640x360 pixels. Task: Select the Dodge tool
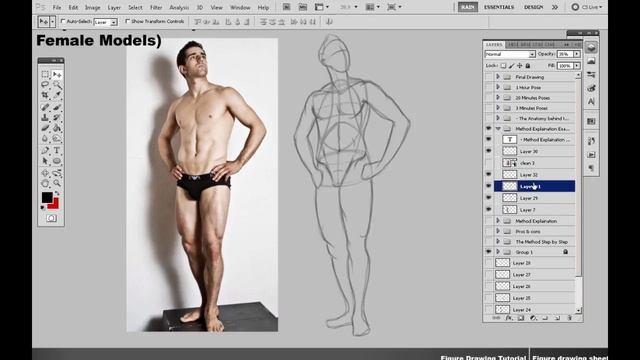point(57,139)
